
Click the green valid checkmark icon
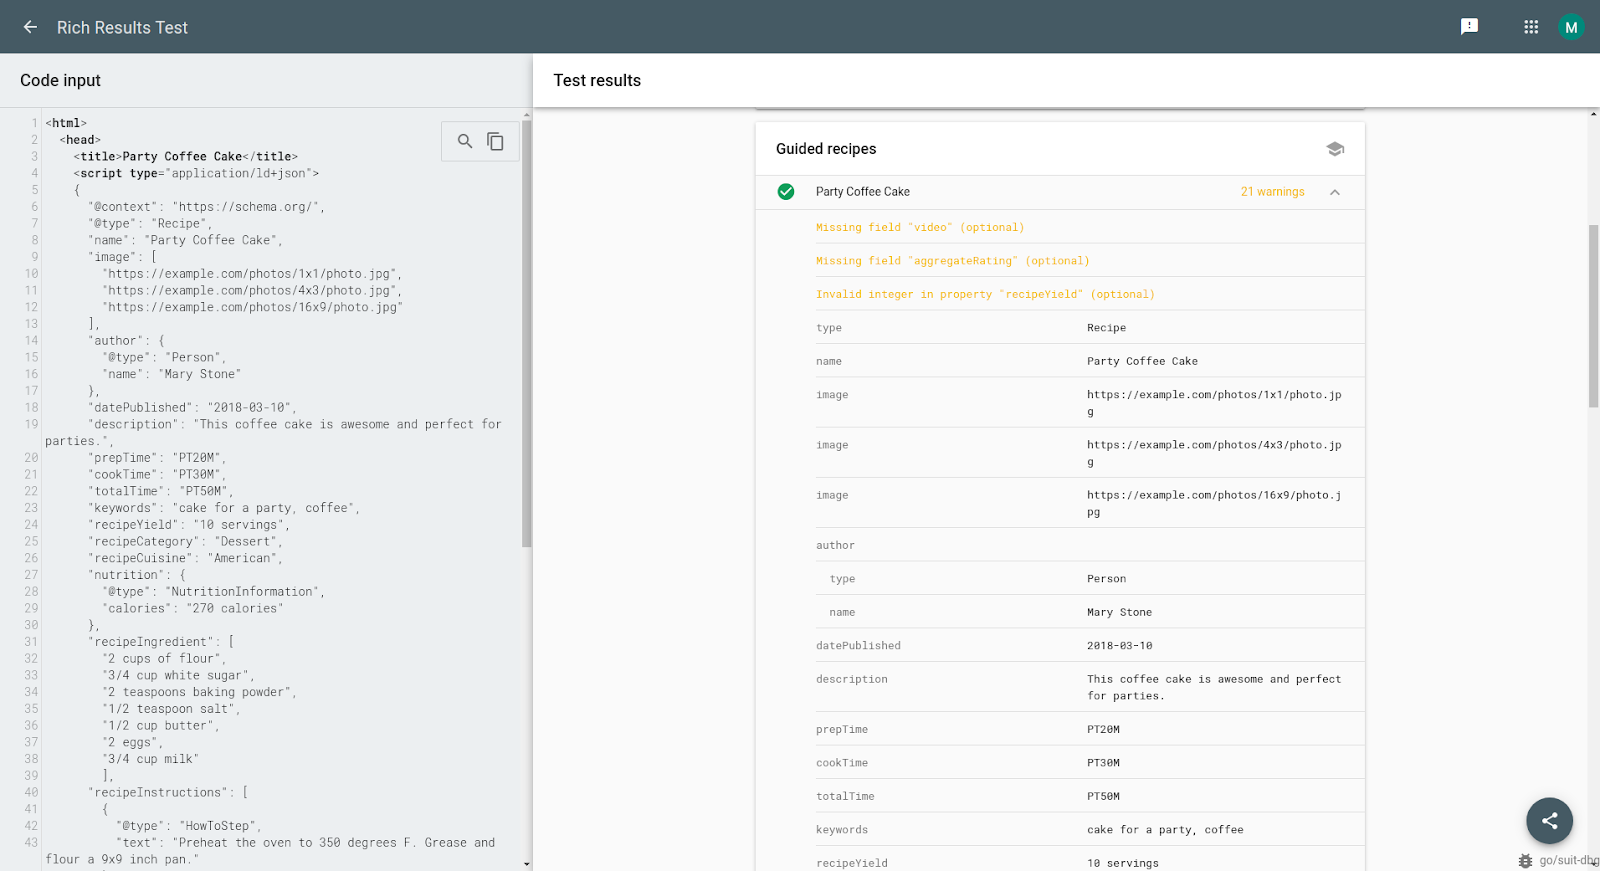pyautogui.click(x=786, y=192)
